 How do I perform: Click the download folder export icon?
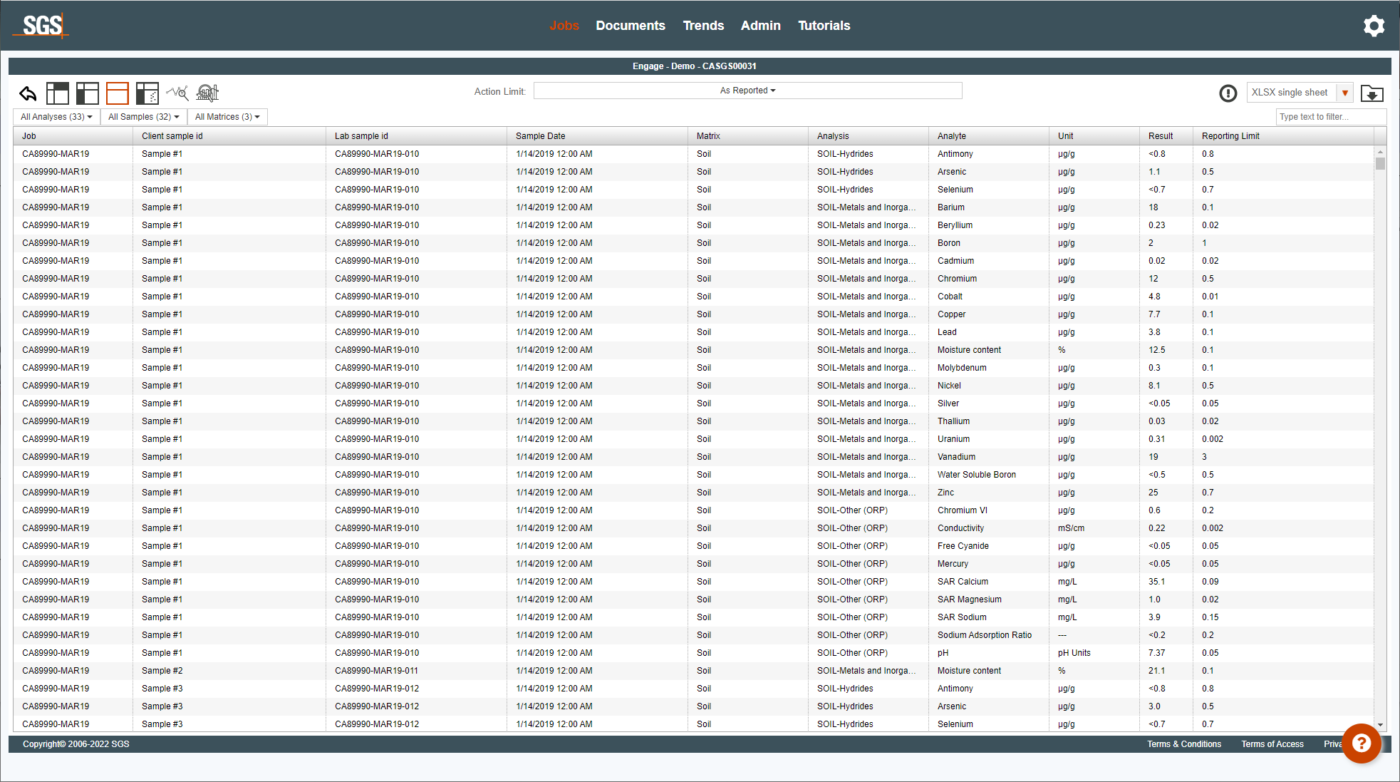(1372, 93)
